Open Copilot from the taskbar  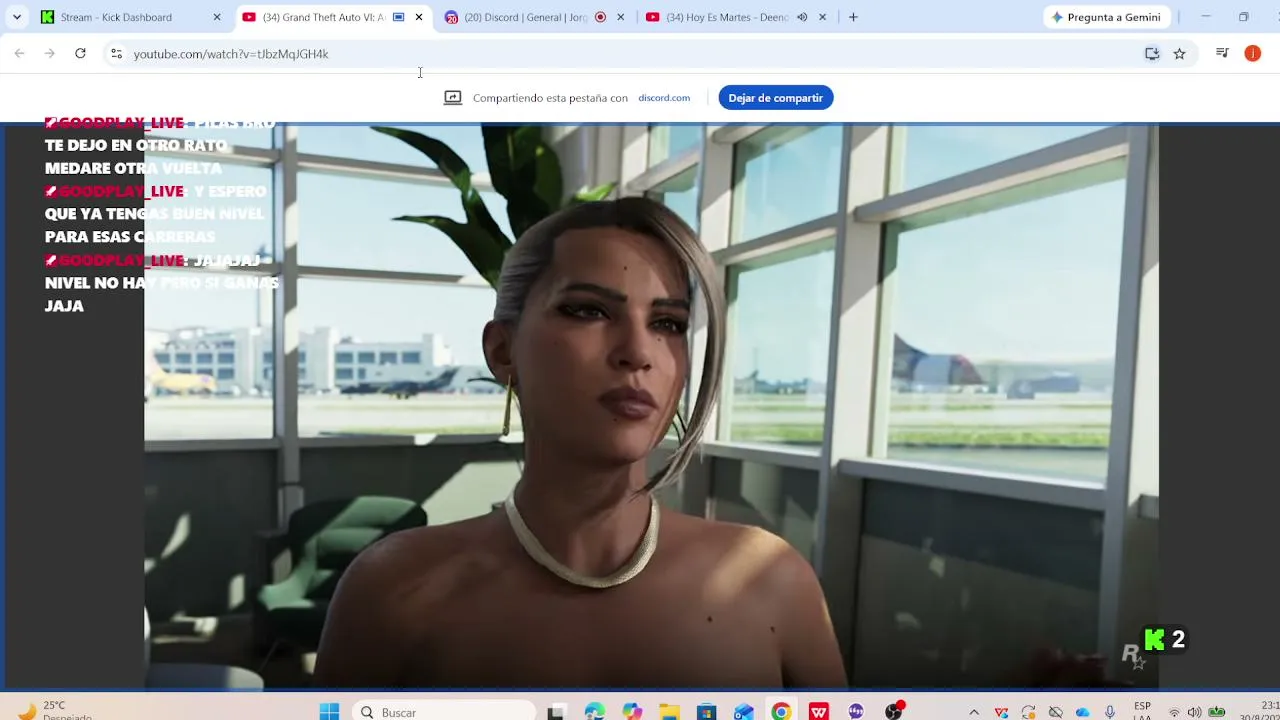click(x=632, y=712)
